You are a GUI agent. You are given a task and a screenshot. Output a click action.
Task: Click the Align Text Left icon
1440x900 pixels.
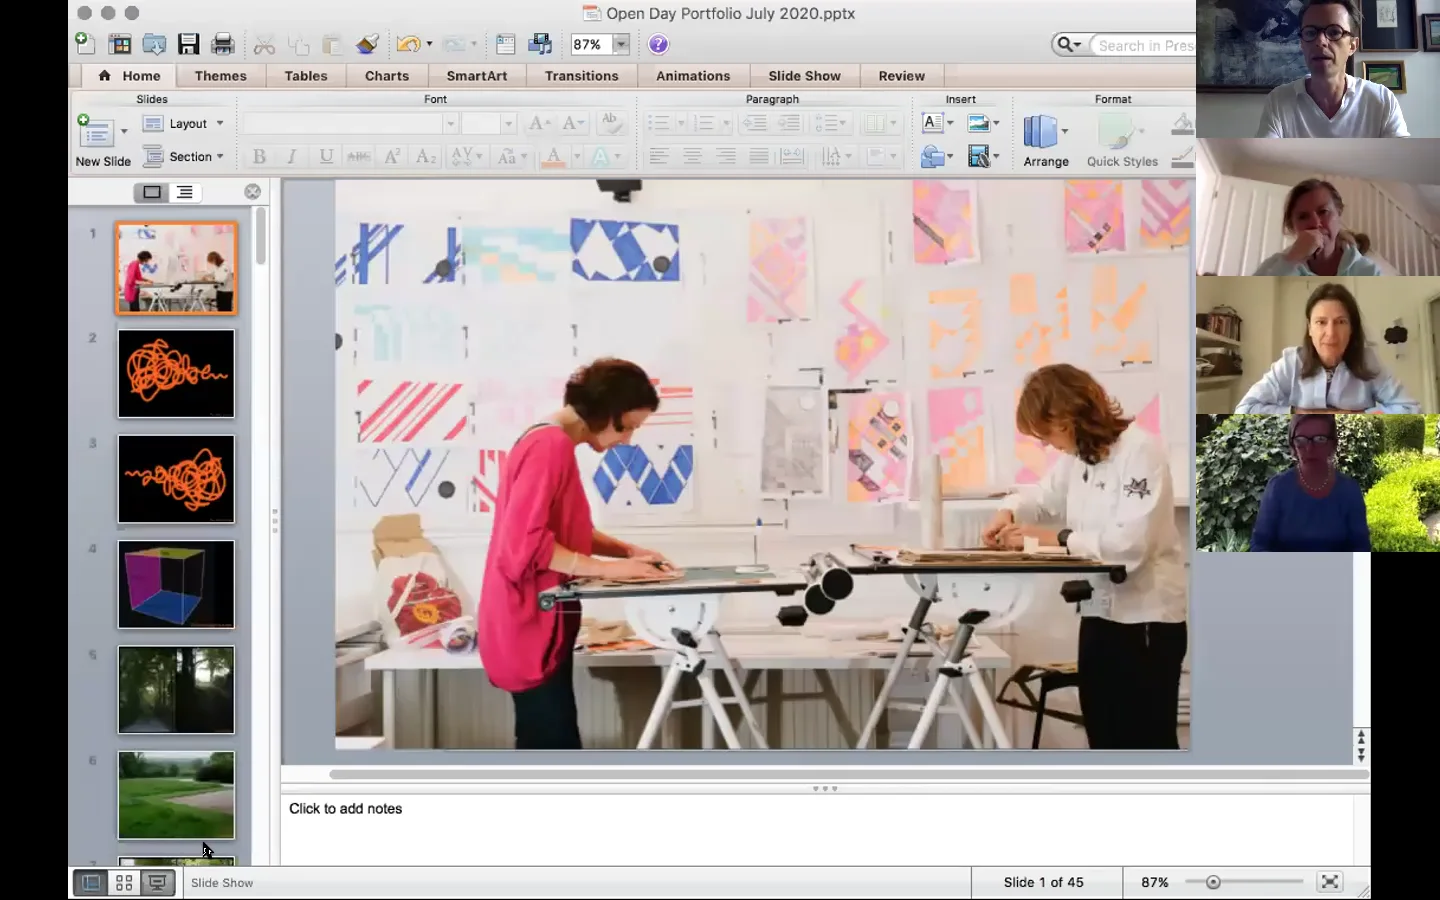point(658,156)
